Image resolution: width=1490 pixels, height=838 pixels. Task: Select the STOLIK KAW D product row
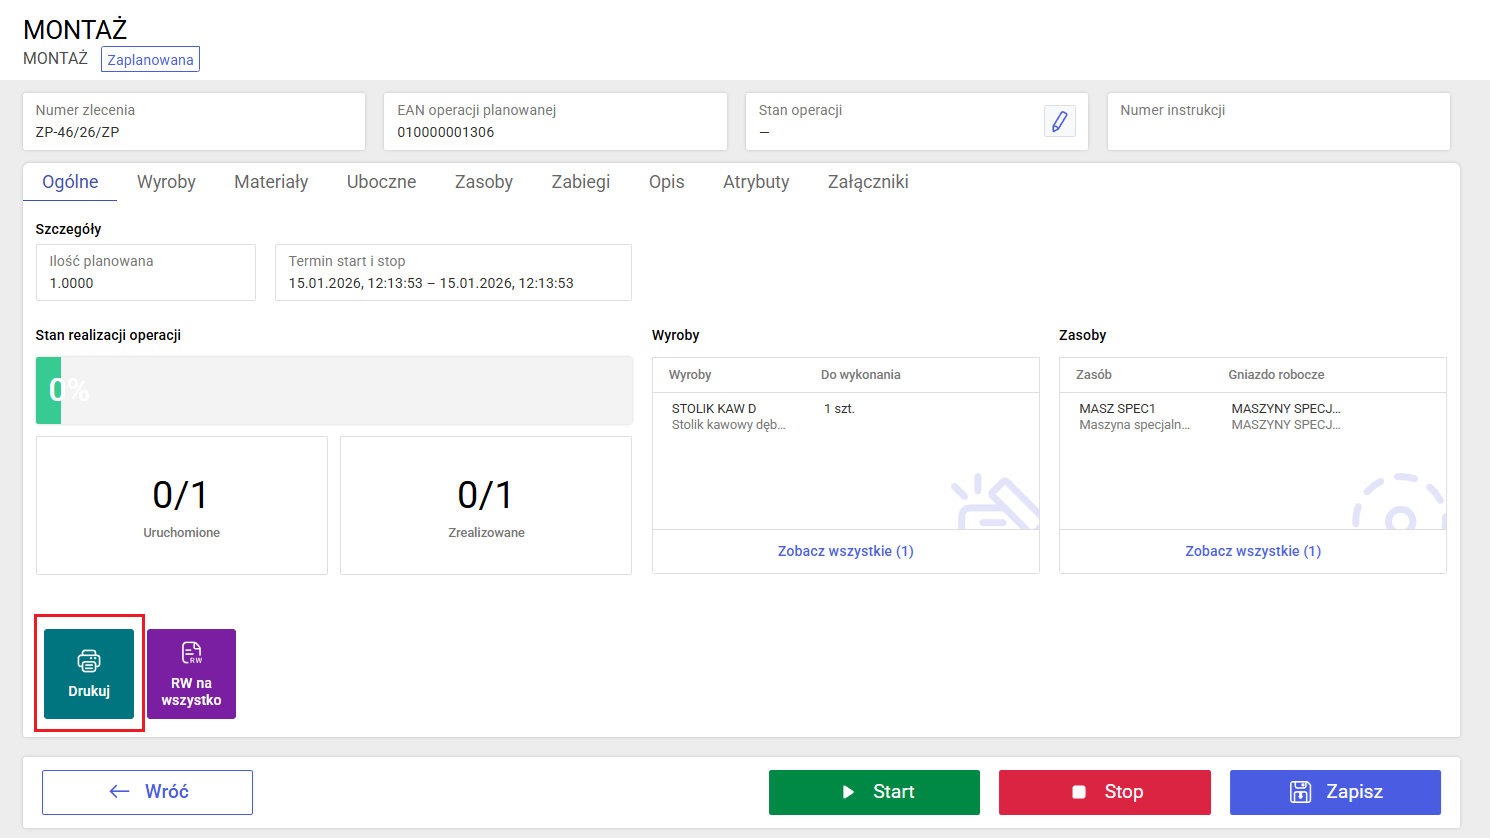coord(846,416)
